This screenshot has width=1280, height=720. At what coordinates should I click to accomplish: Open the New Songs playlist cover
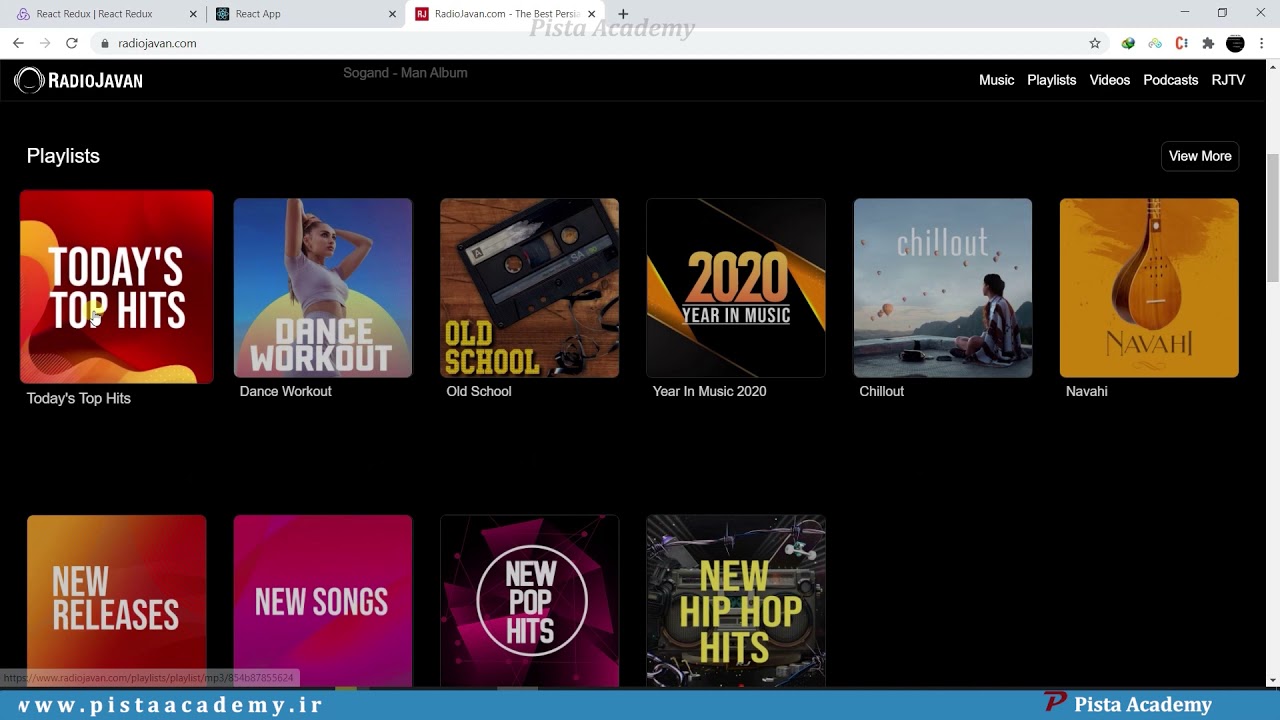click(323, 600)
